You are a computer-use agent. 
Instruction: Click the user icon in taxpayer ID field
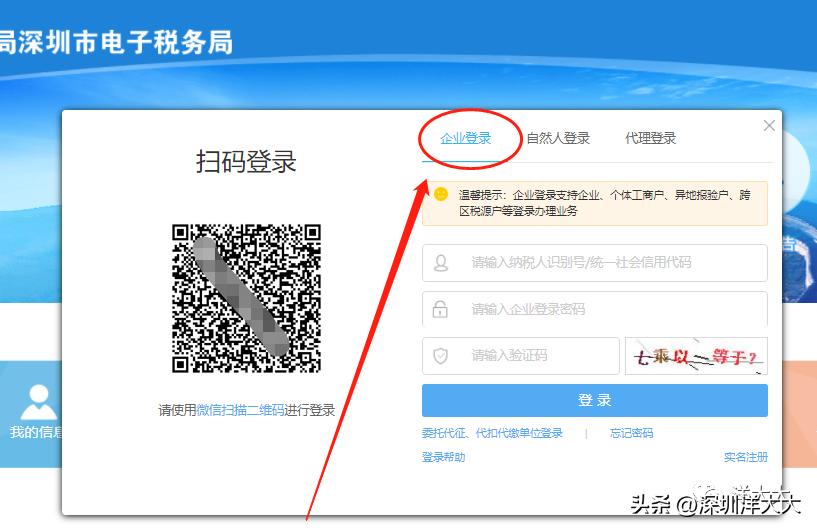click(x=441, y=263)
